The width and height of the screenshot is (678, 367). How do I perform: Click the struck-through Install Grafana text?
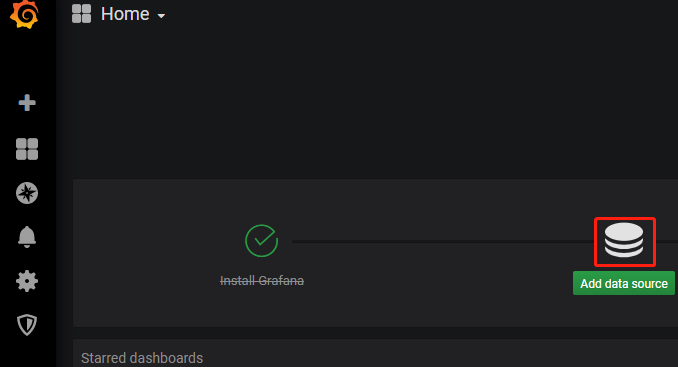coord(262,281)
